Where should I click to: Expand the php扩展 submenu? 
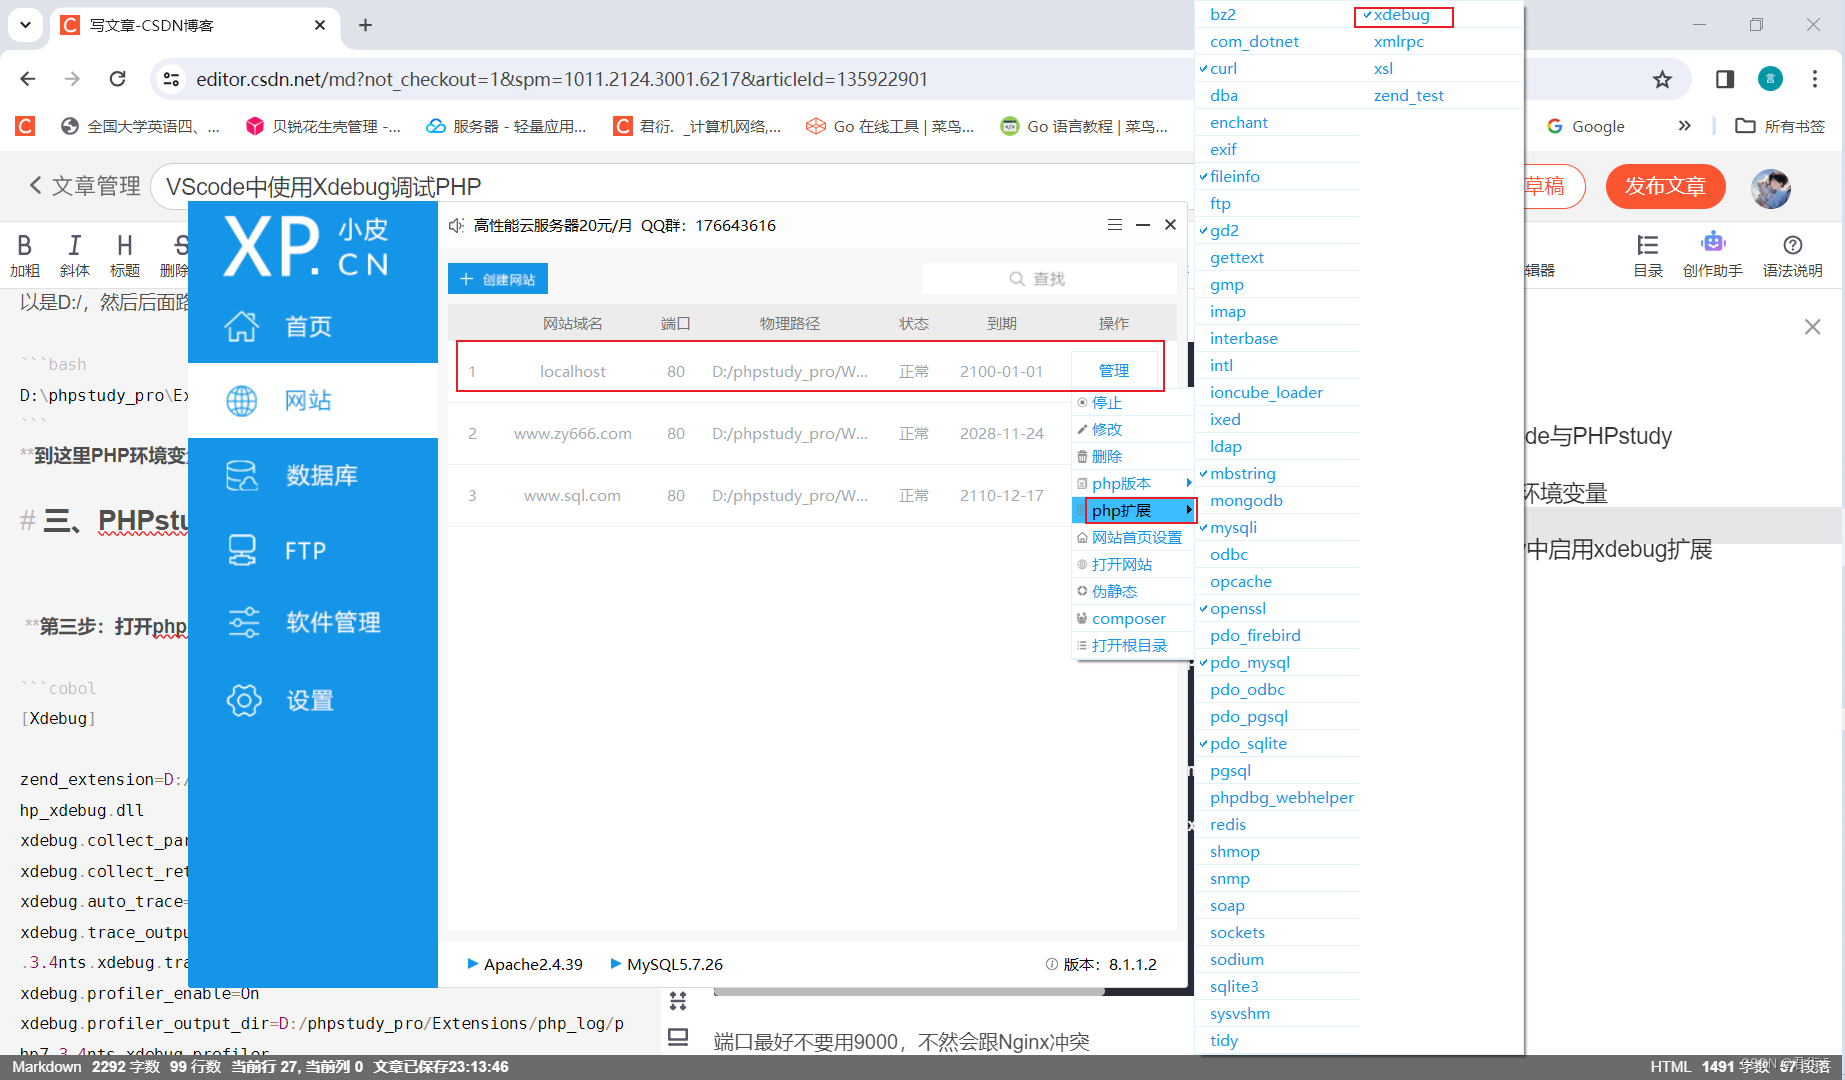tap(1134, 510)
